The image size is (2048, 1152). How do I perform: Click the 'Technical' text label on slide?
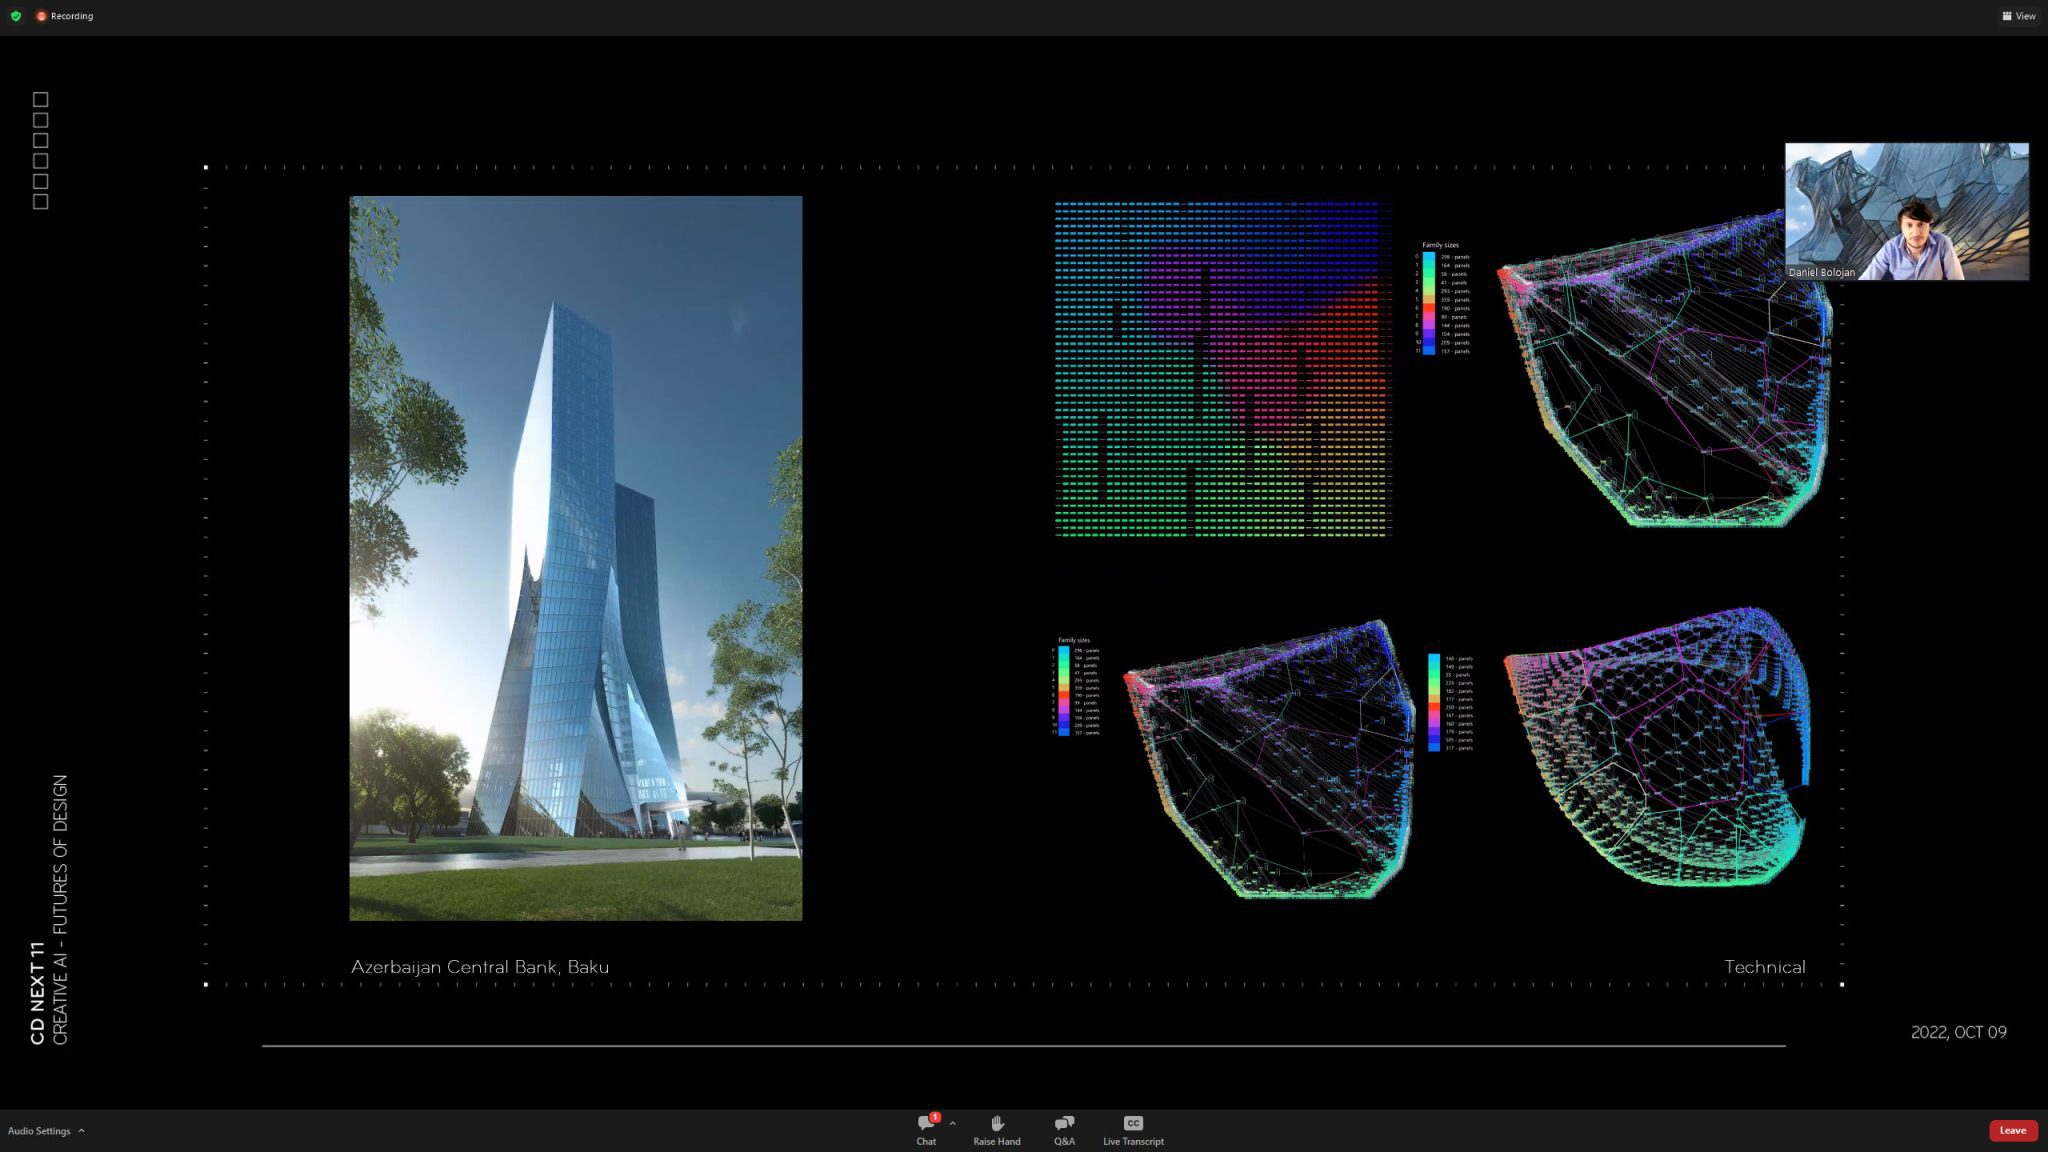point(1765,967)
